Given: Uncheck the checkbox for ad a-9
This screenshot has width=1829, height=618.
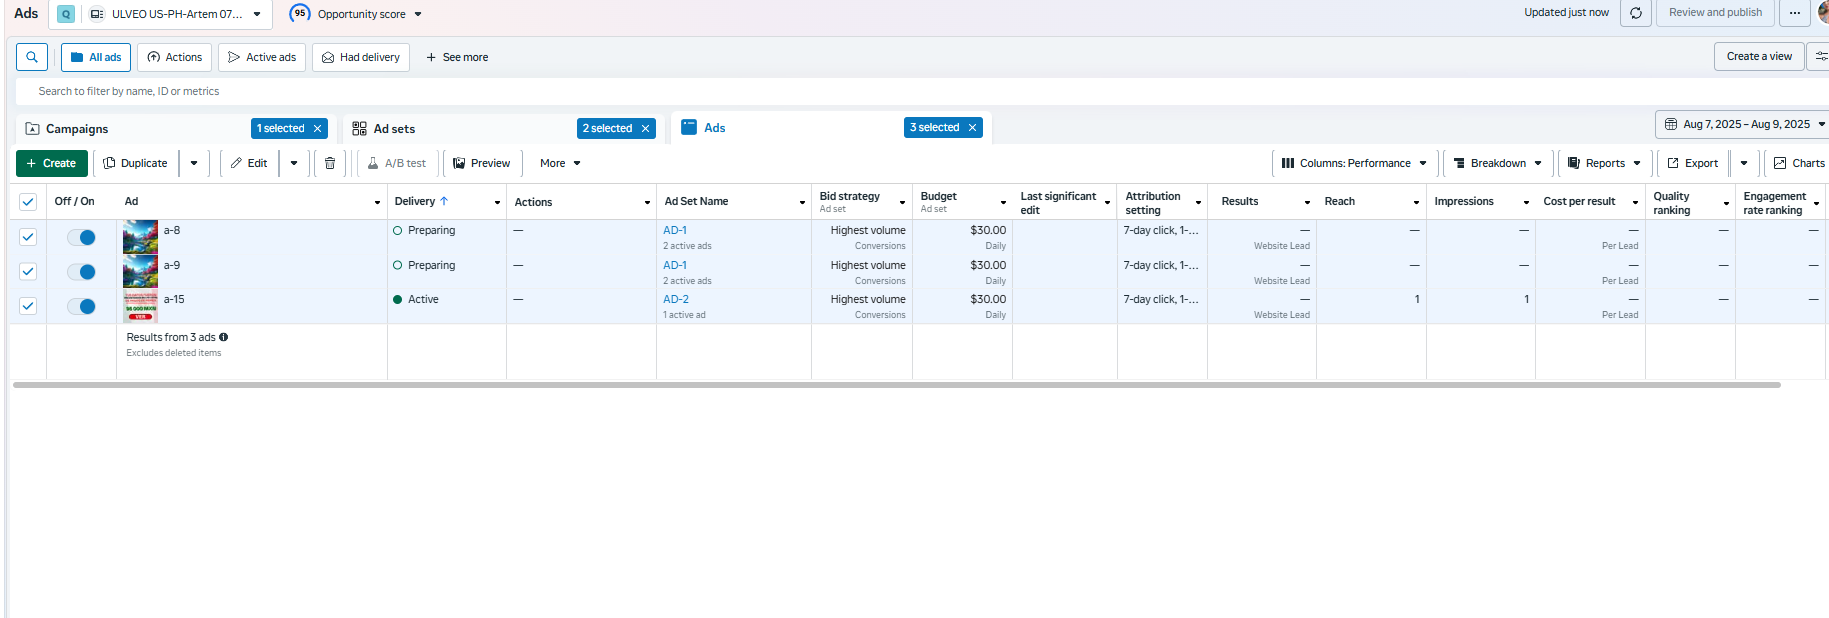Looking at the screenshot, I should [28, 271].
